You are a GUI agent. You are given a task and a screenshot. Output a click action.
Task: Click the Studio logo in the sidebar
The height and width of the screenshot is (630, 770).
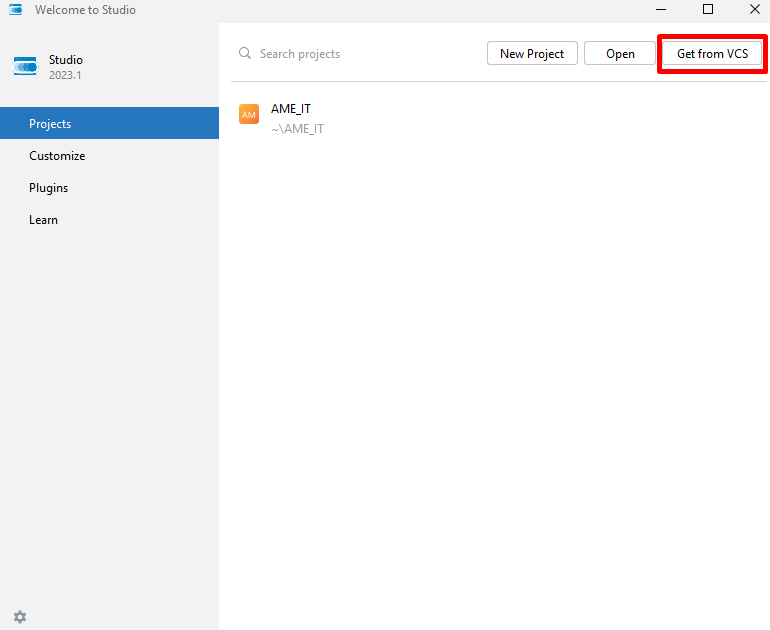[x=25, y=67]
